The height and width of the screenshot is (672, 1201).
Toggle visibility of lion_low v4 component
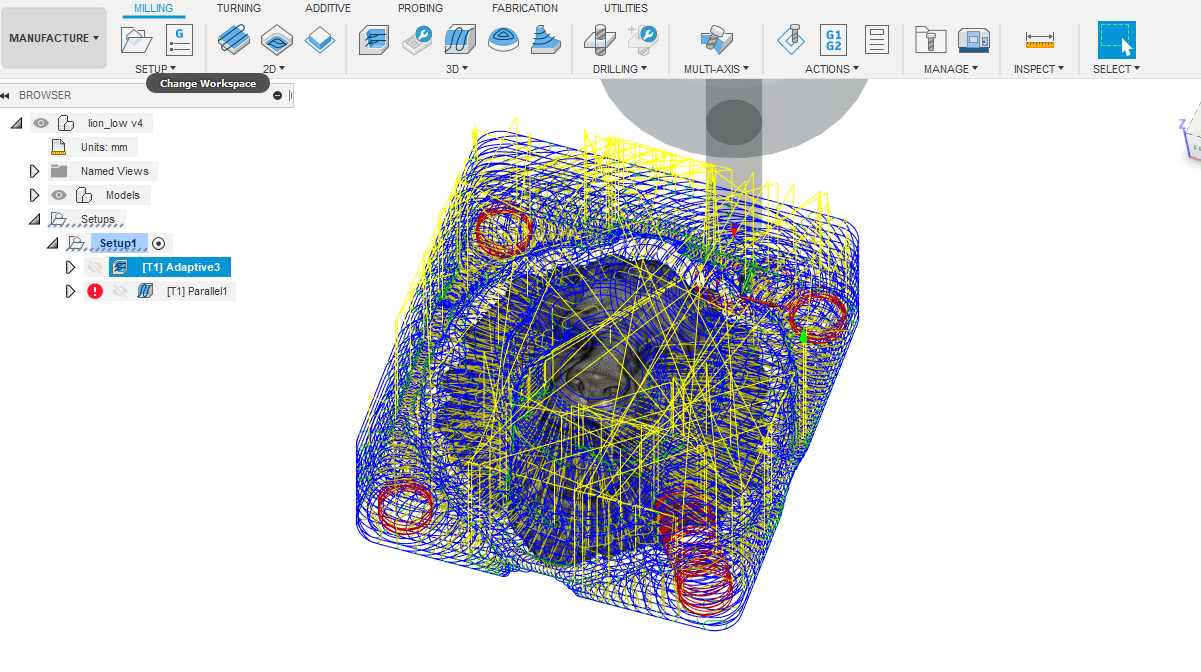[41, 123]
